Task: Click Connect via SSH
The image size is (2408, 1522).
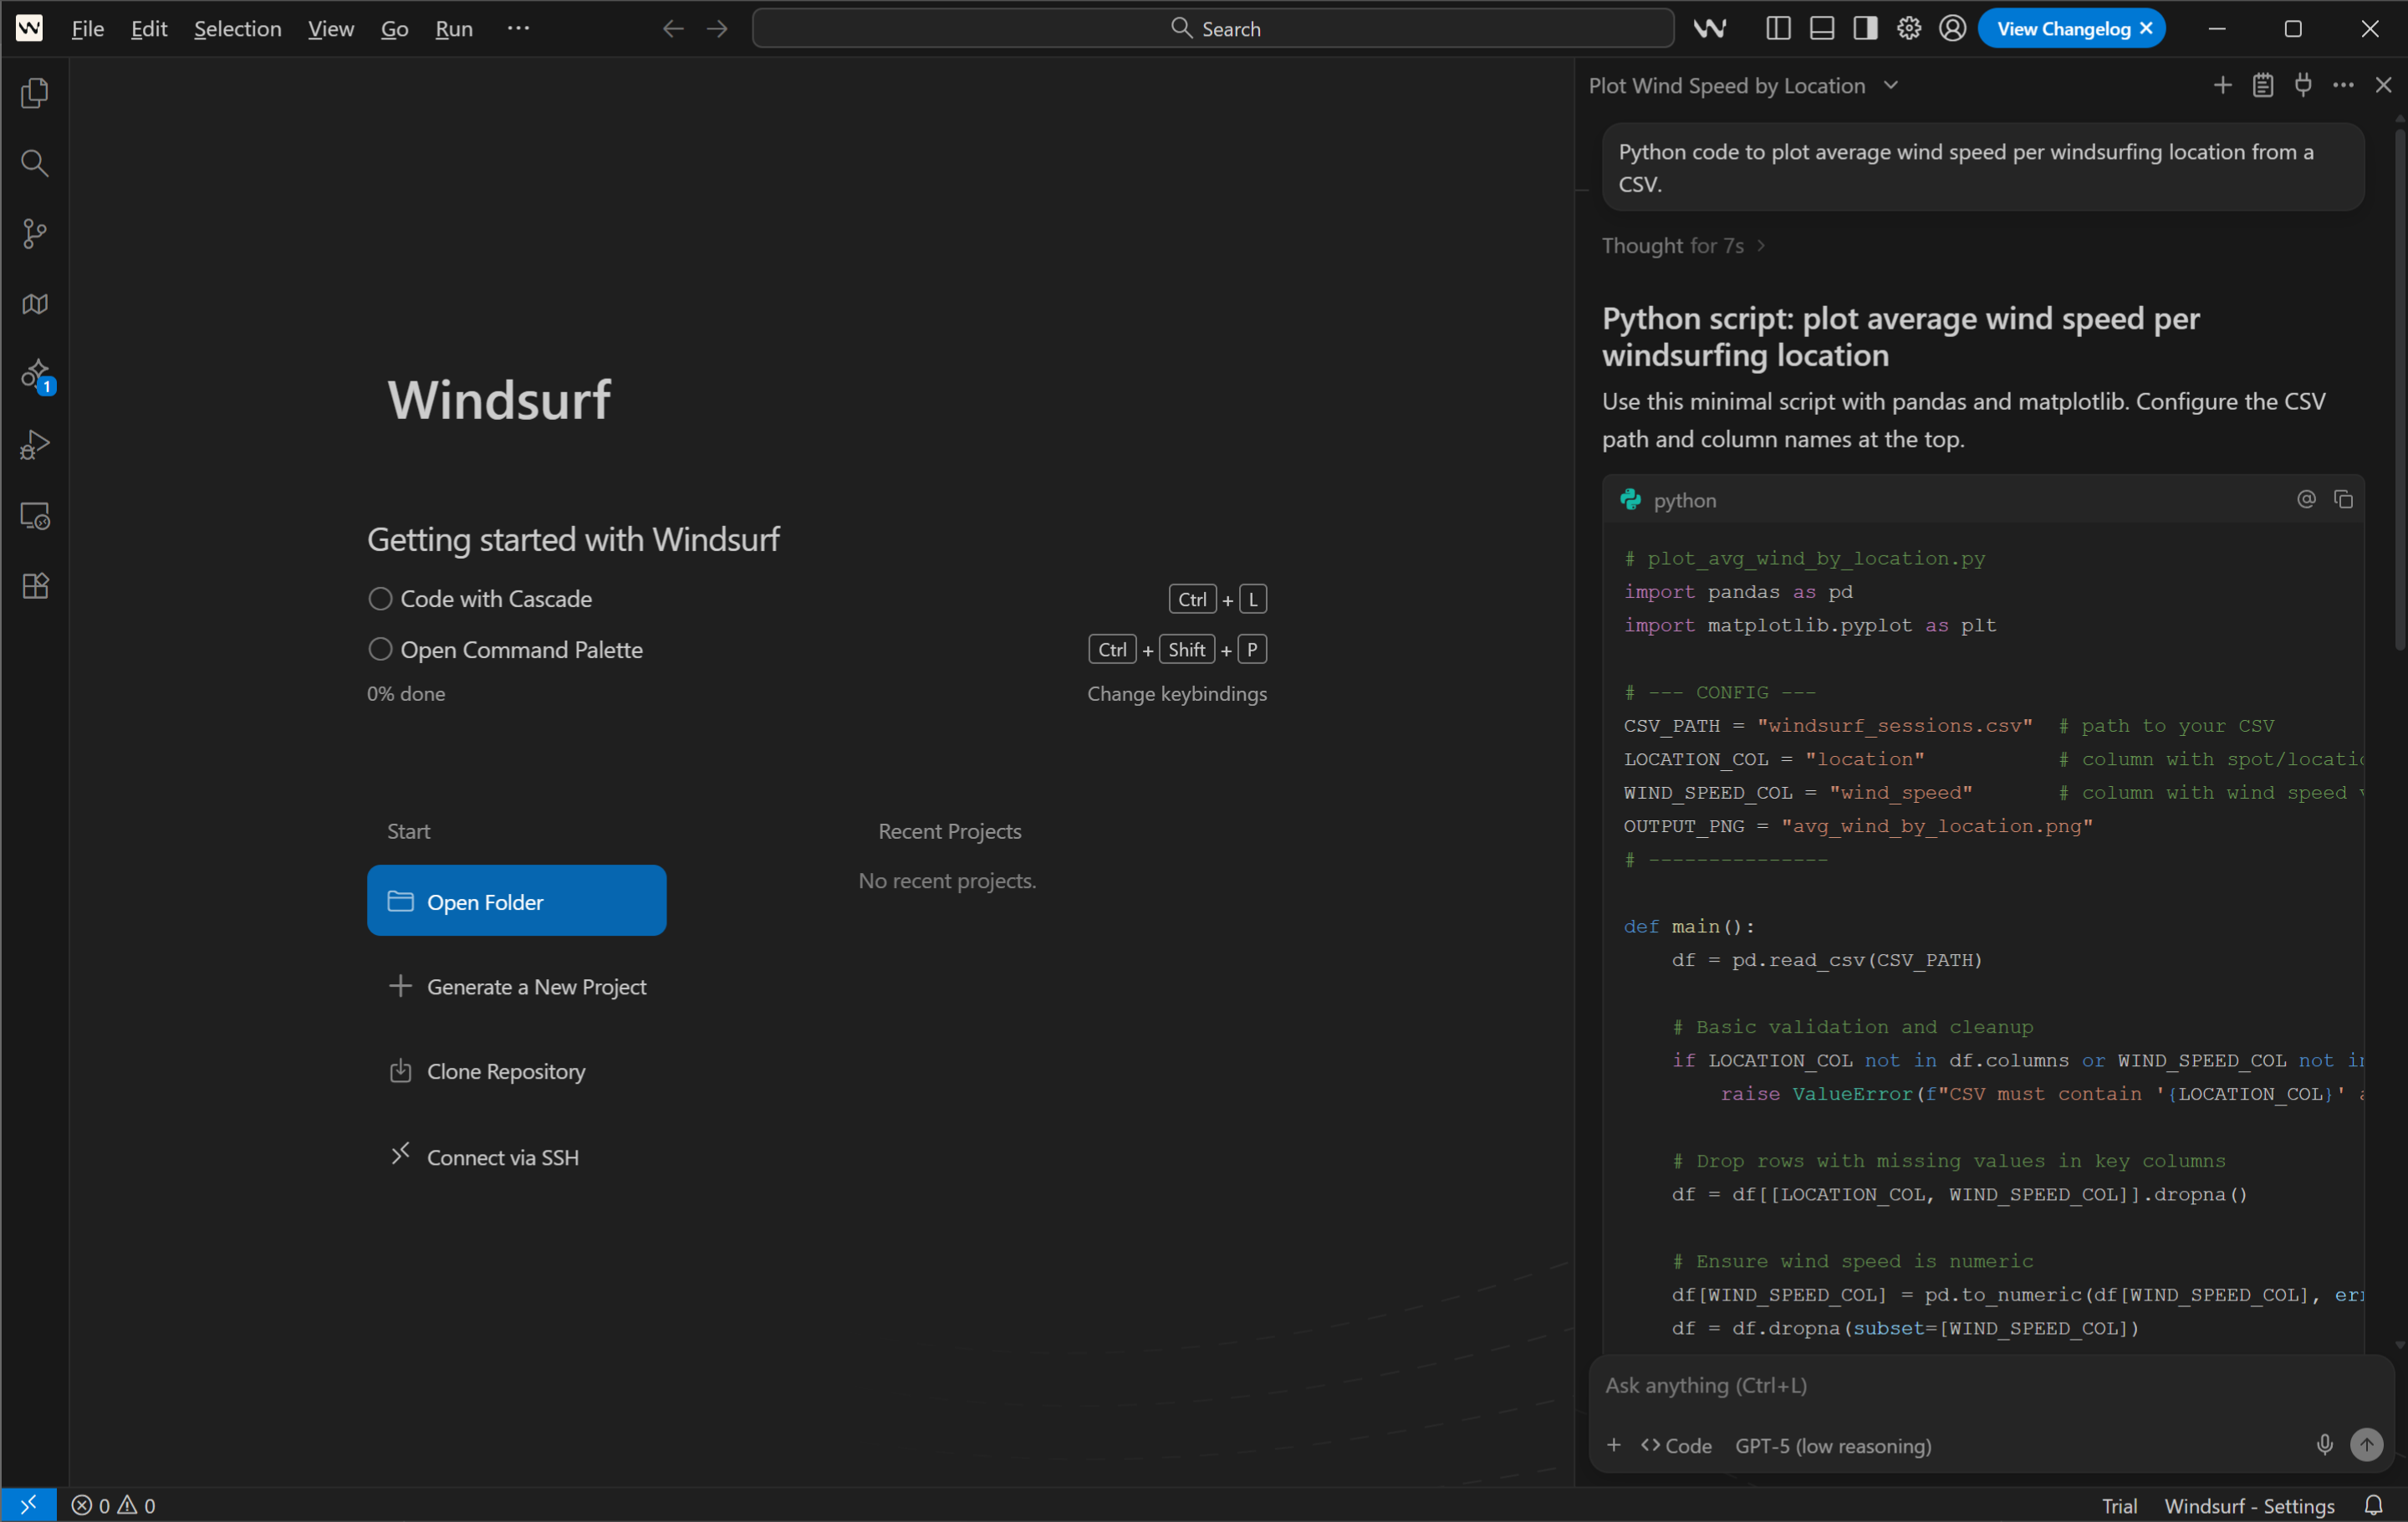Action: point(484,1156)
